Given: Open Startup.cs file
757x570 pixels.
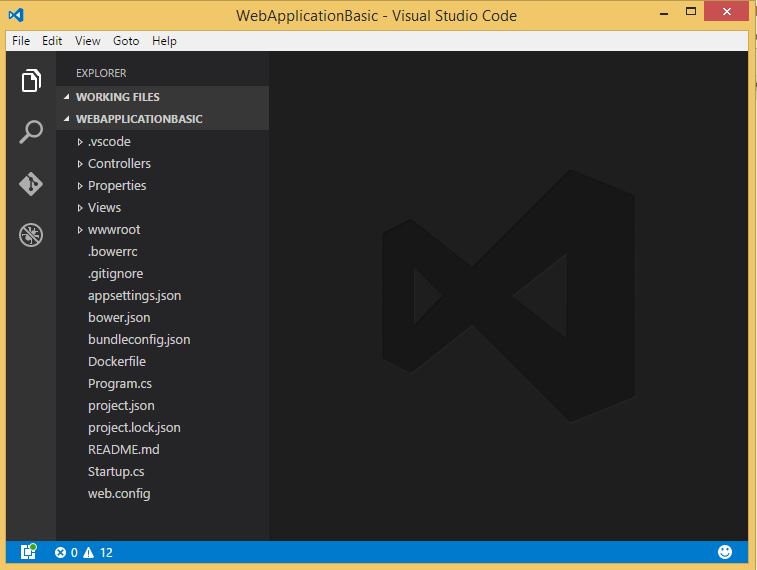Looking at the screenshot, I should coord(116,472).
